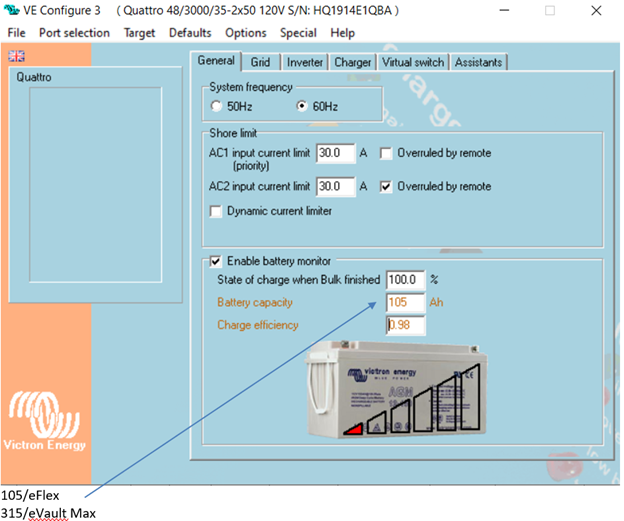Click the Charge efficiency field
The image size is (624, 521).
(405, 325)
